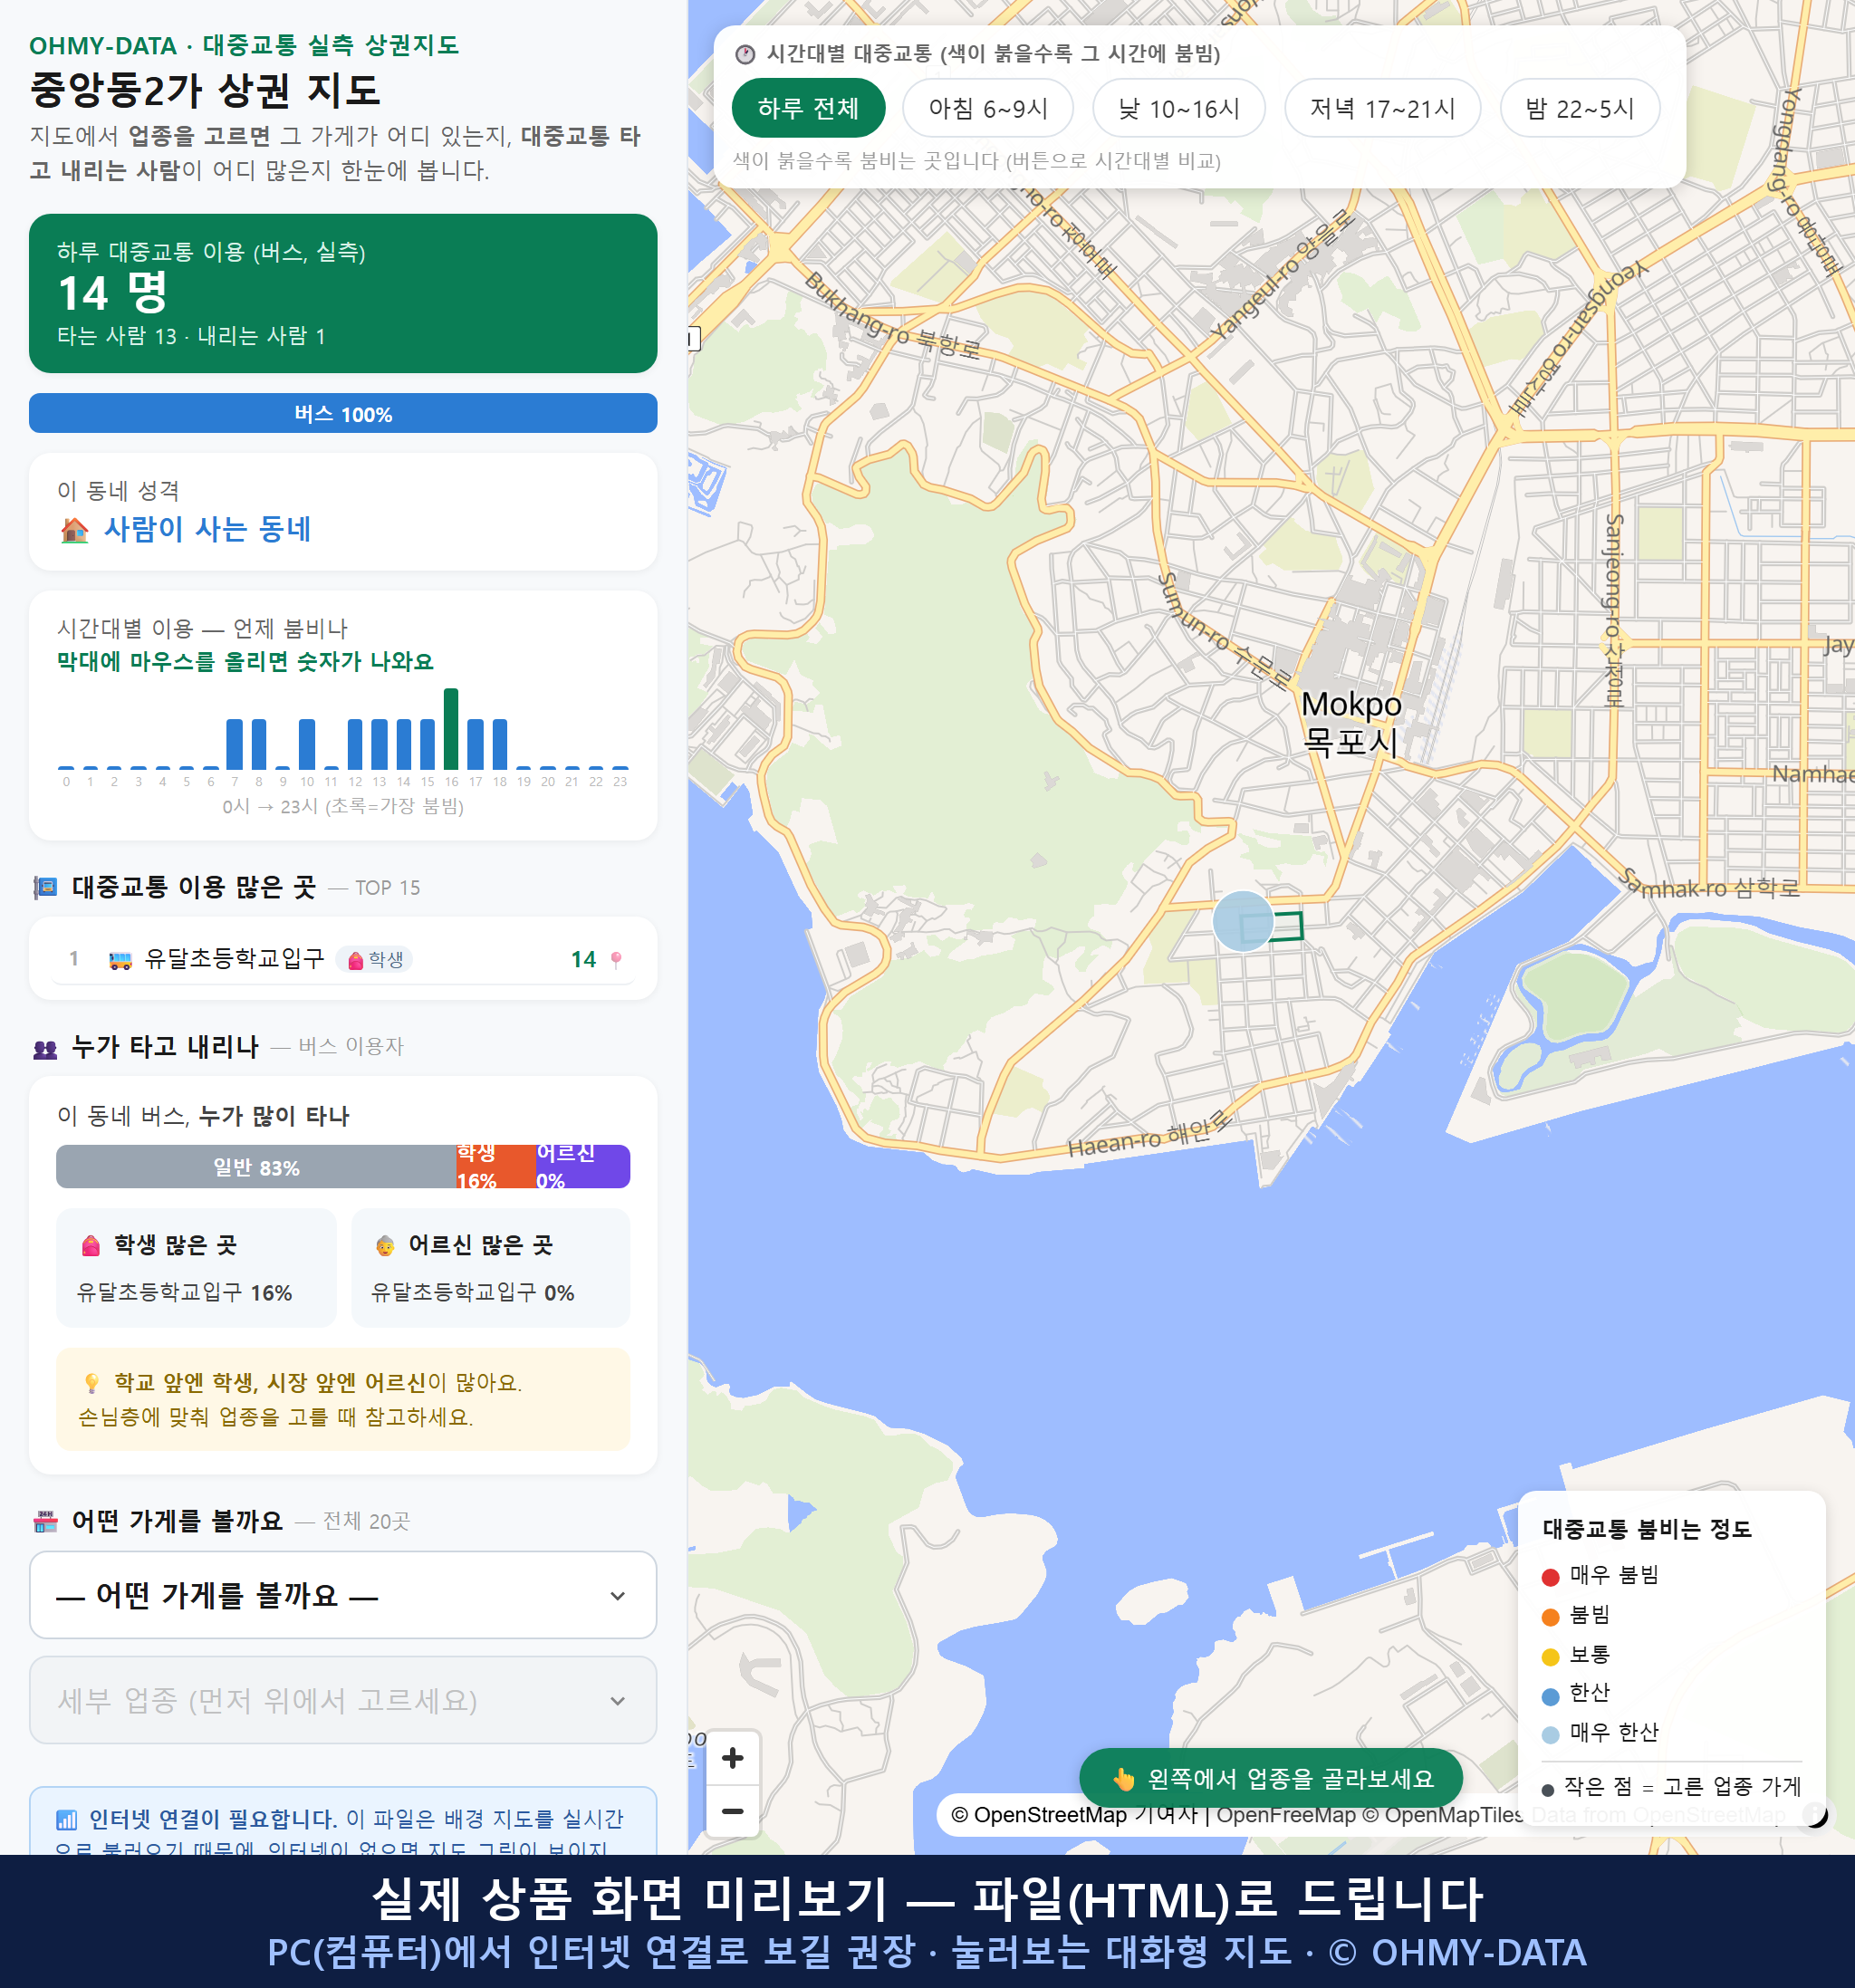
Task: Click the bus icon in 유달초등학교입구 row
Action: pos(120,960)
